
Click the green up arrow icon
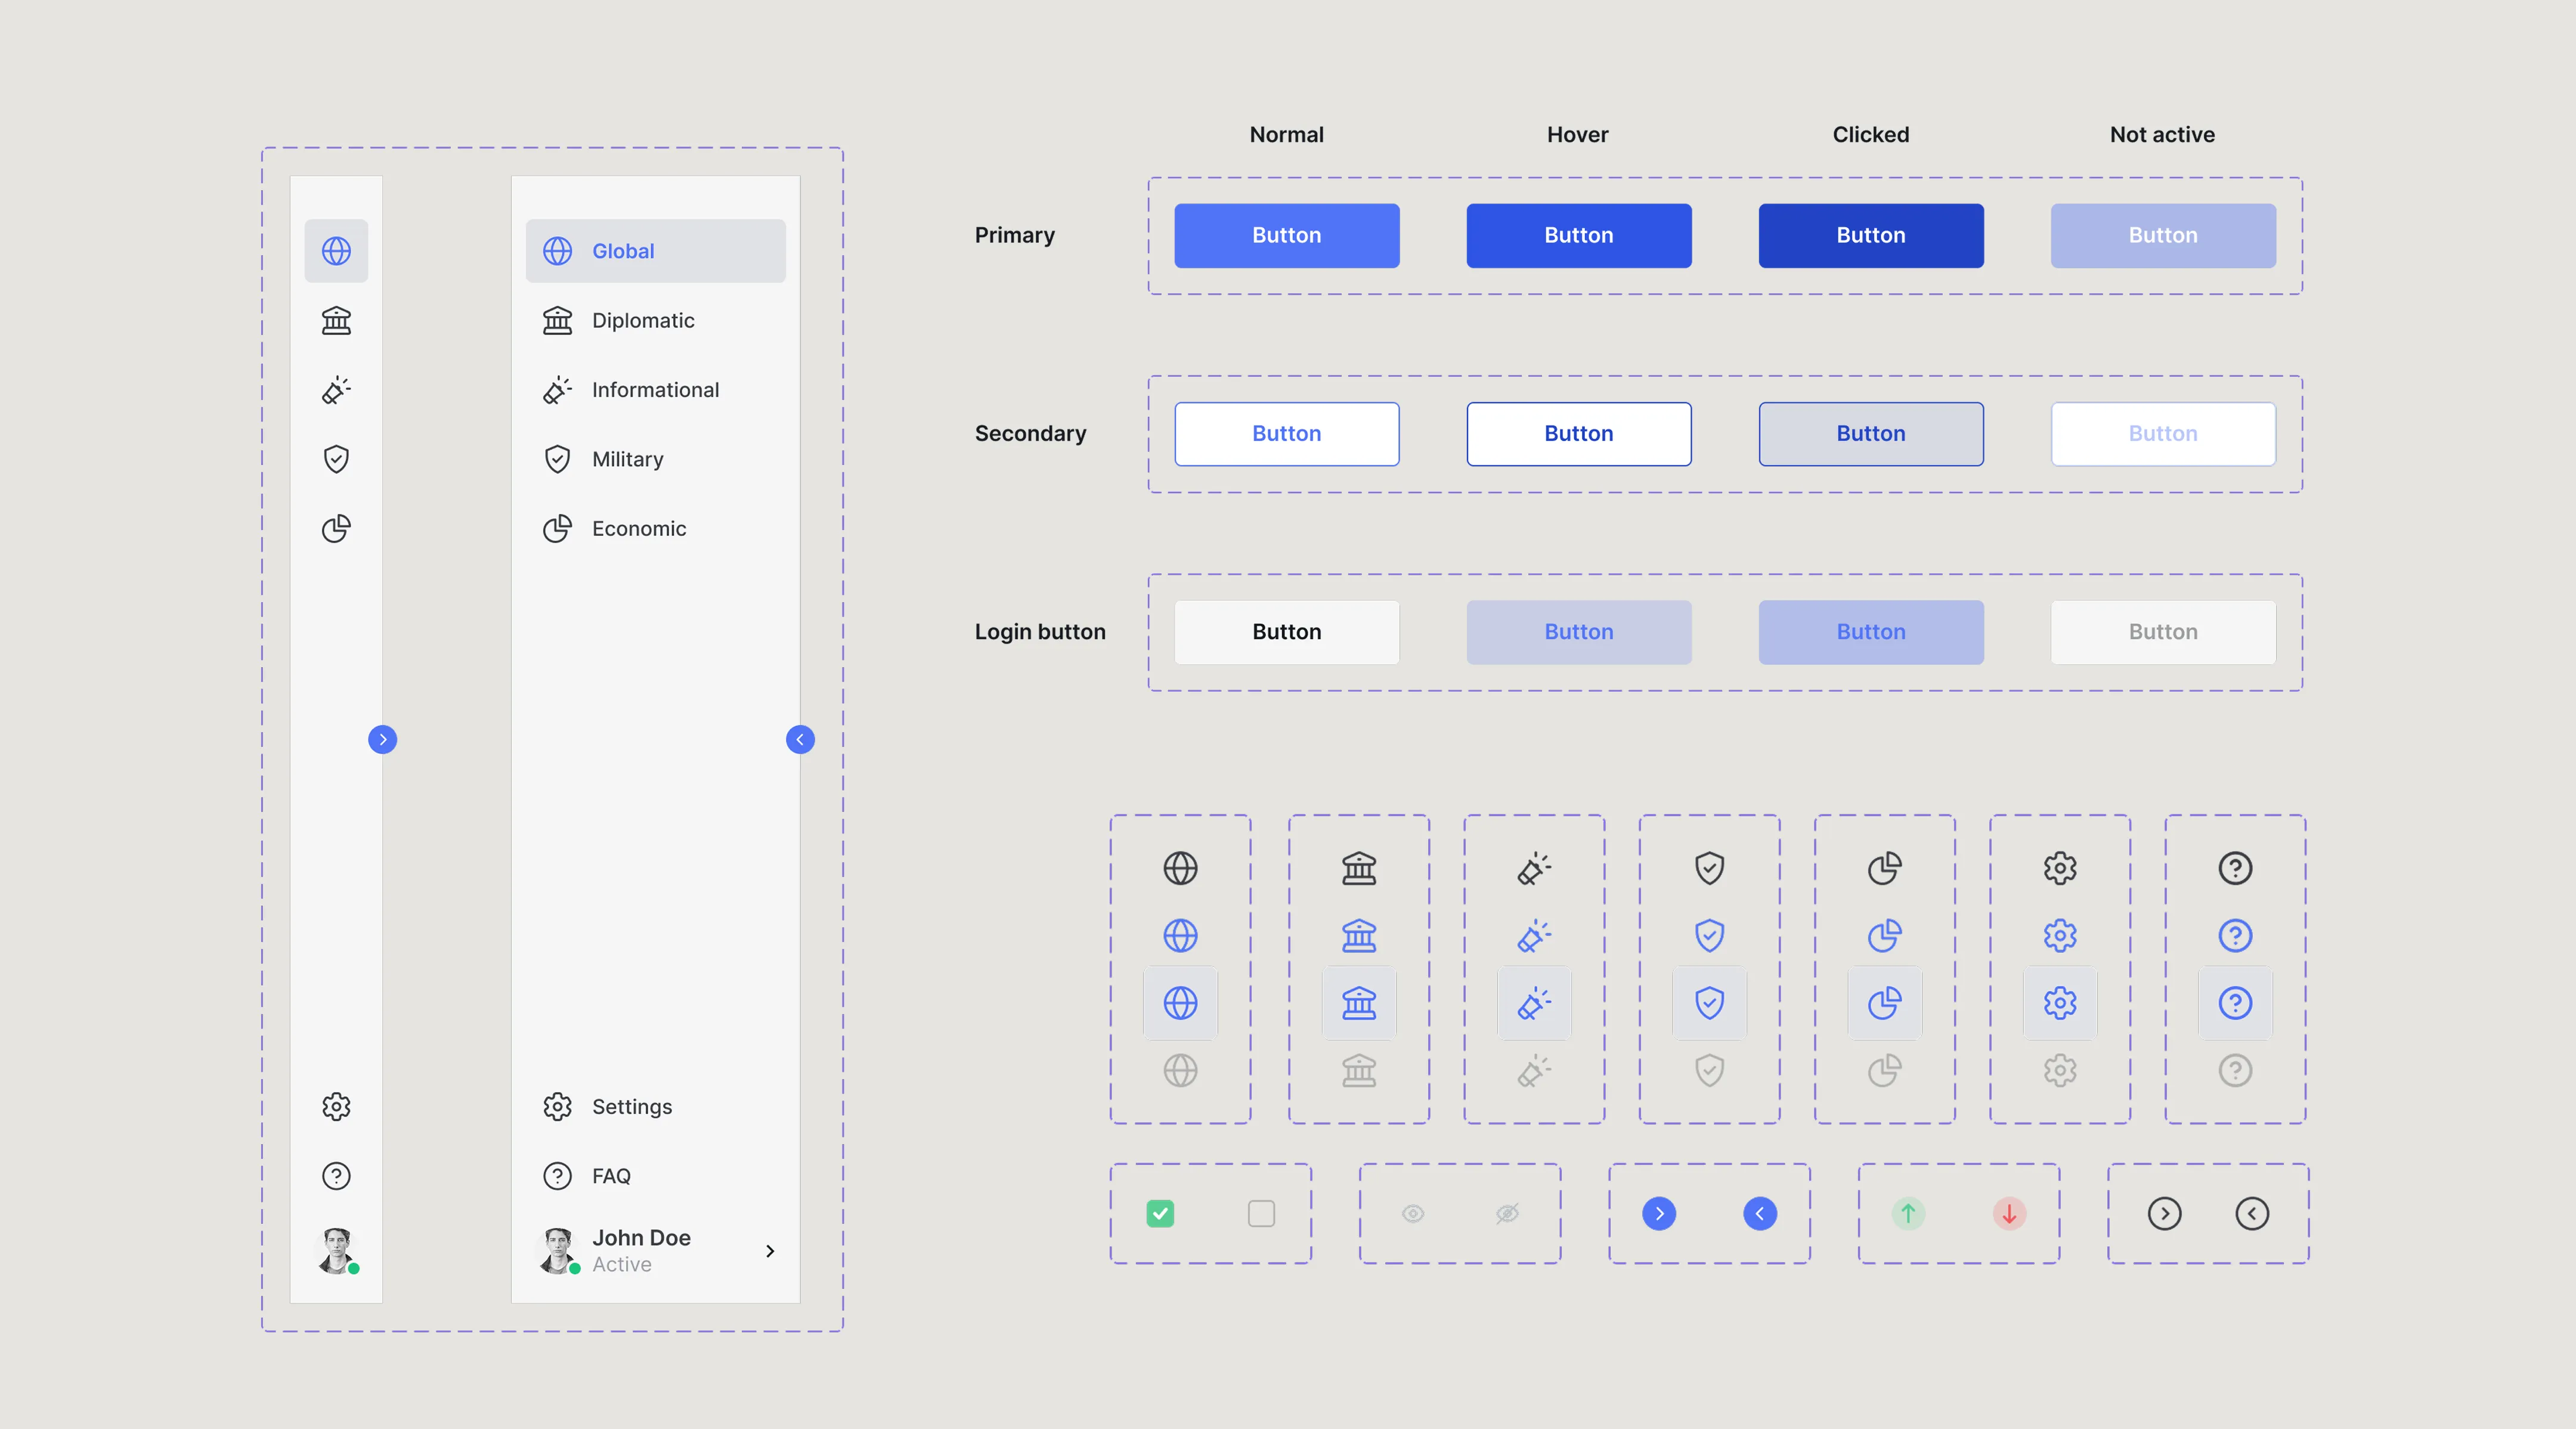(x=1908, y=1213)
